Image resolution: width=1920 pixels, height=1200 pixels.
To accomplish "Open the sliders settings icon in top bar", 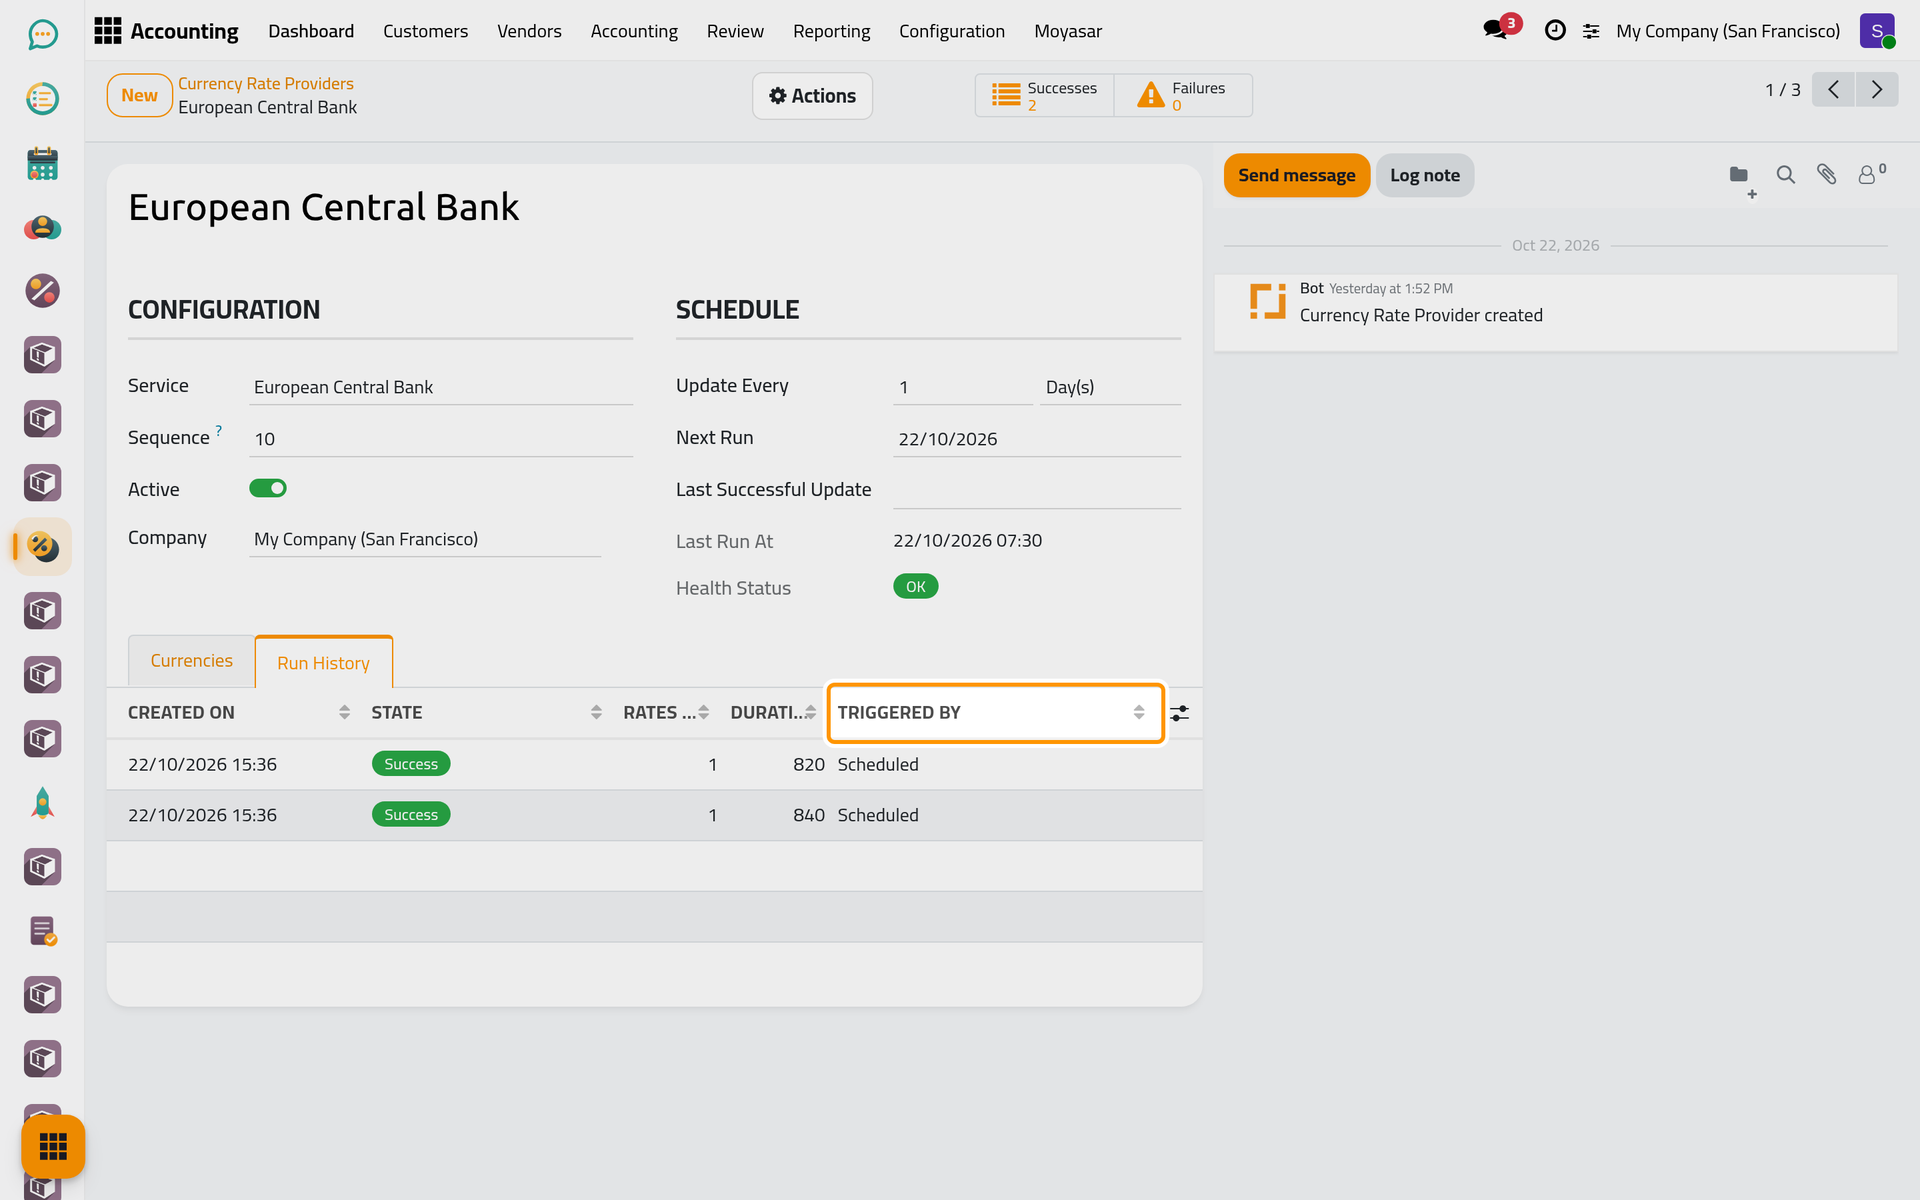I will pos(1591,31).
